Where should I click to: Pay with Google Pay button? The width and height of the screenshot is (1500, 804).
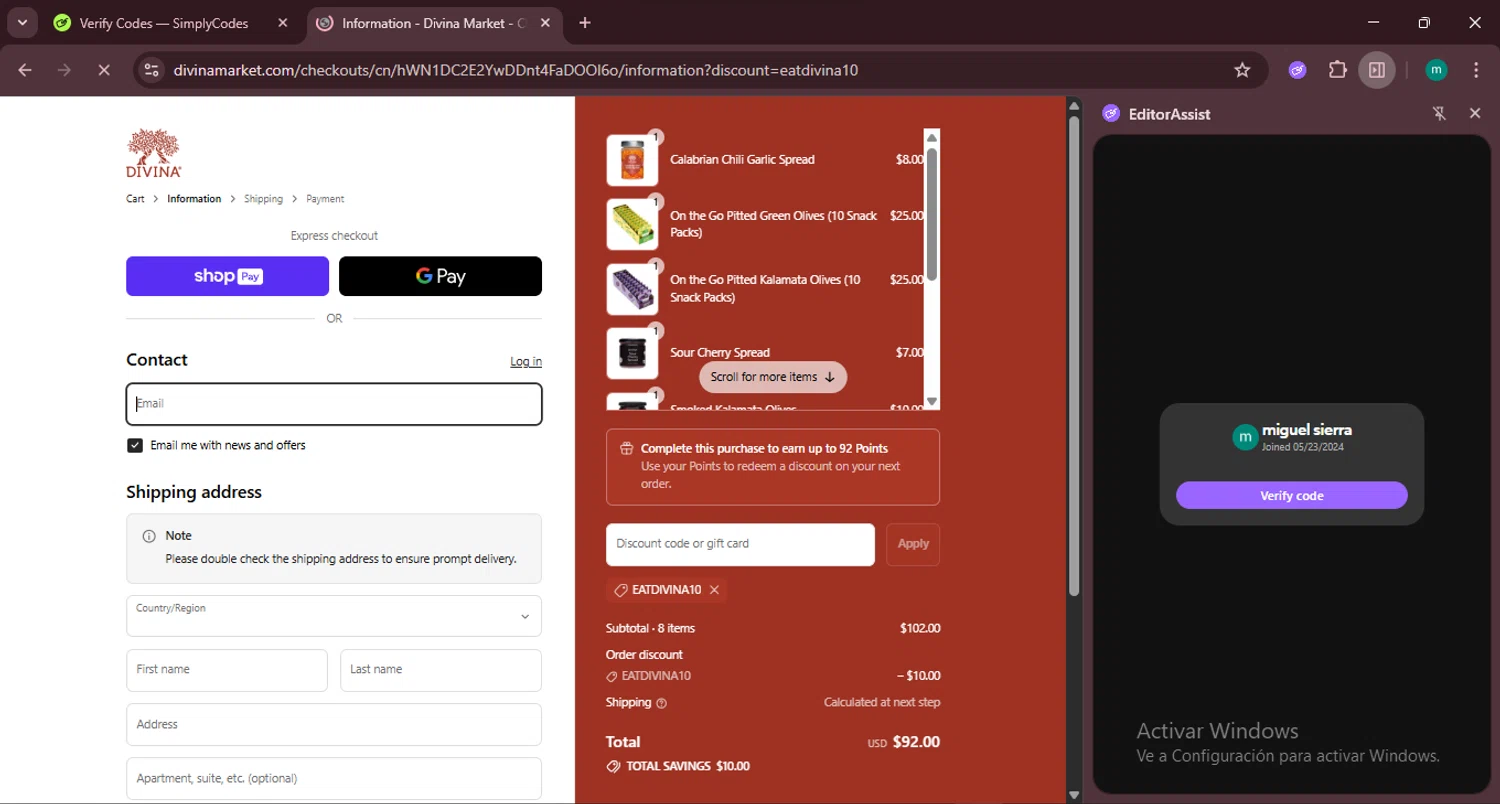click(x=440, y=276)
